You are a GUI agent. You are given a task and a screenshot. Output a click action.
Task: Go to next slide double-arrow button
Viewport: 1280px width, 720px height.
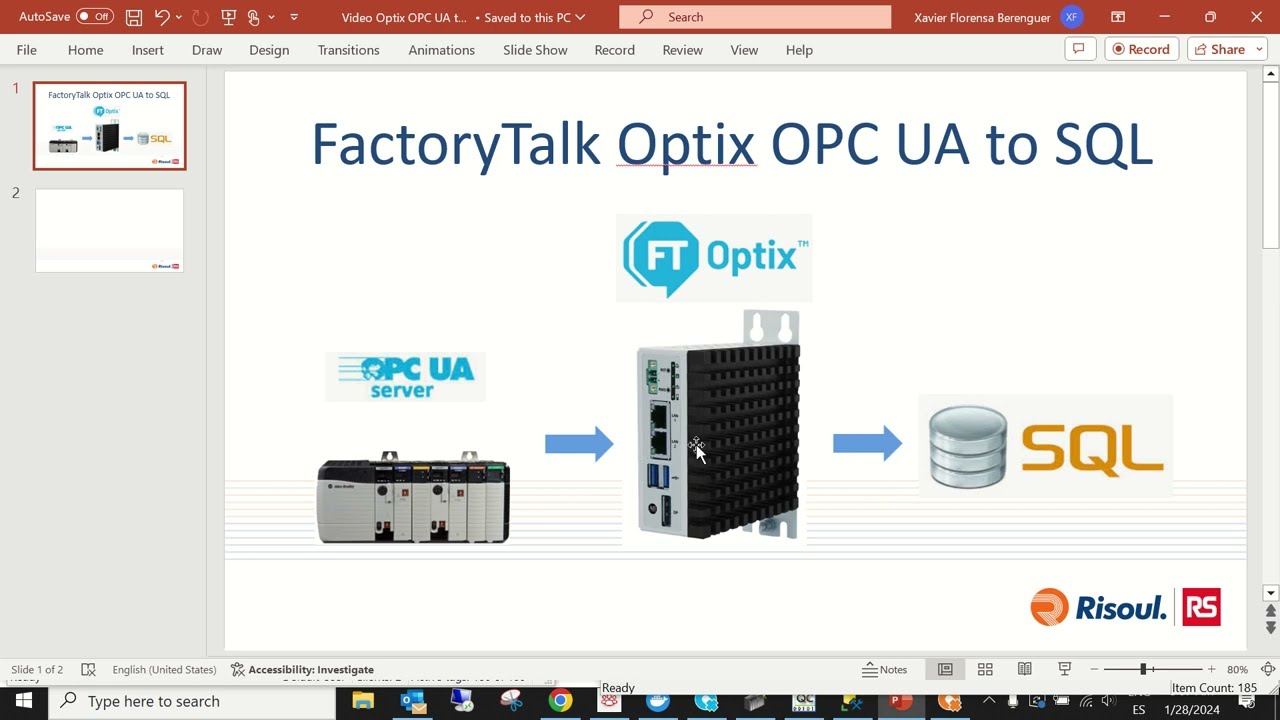(1271, 628)
